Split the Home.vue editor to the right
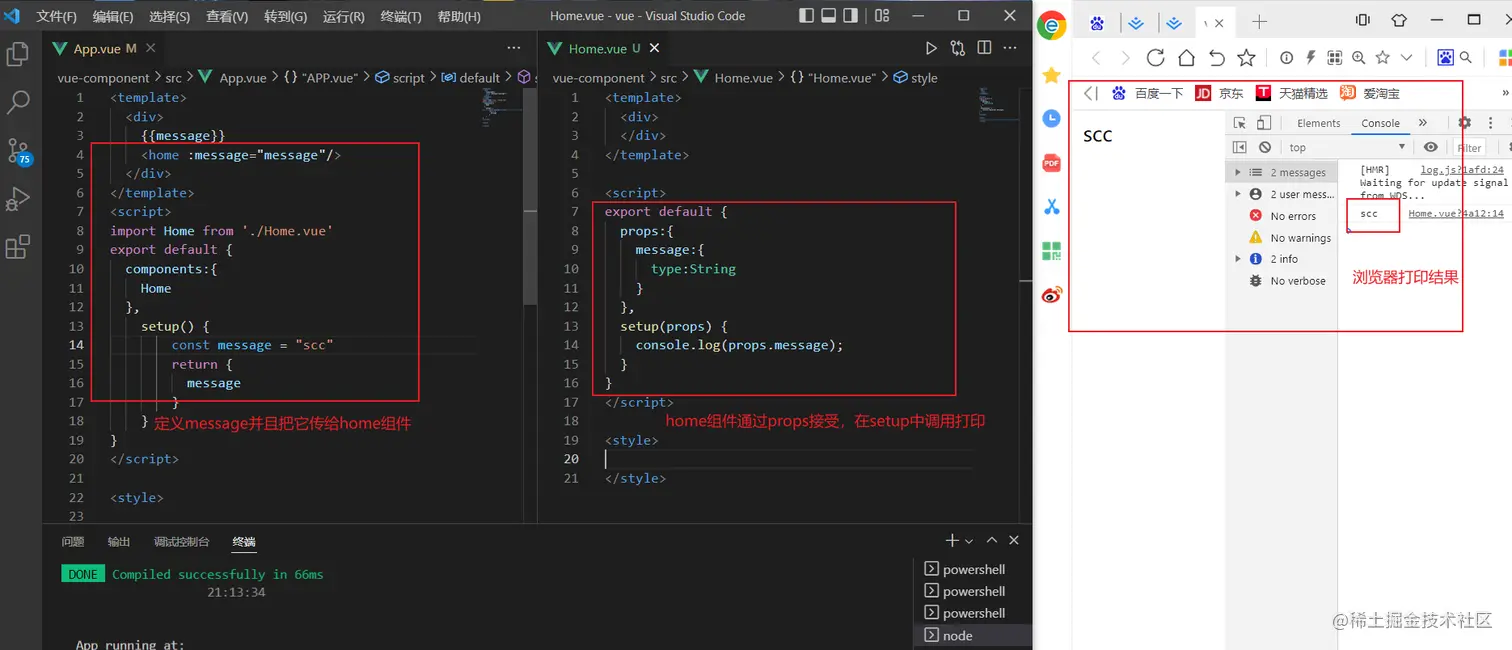 coord(984,48)
